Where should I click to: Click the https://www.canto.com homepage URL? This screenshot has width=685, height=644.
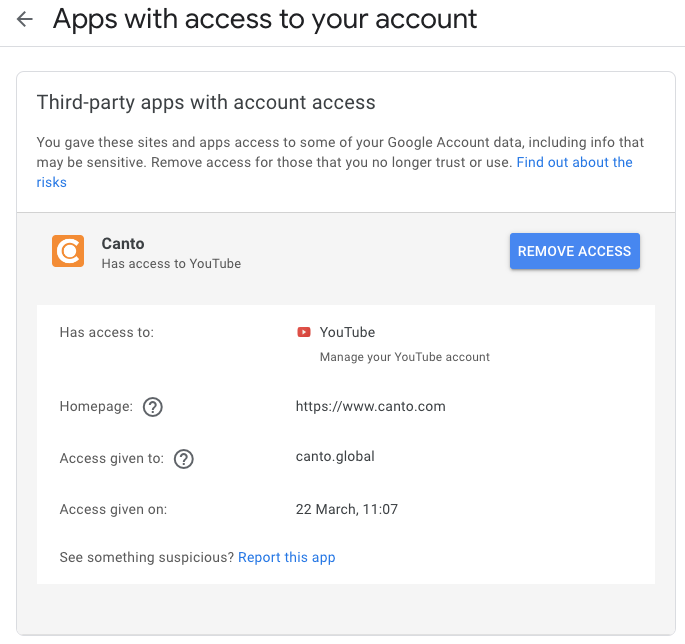370,406
